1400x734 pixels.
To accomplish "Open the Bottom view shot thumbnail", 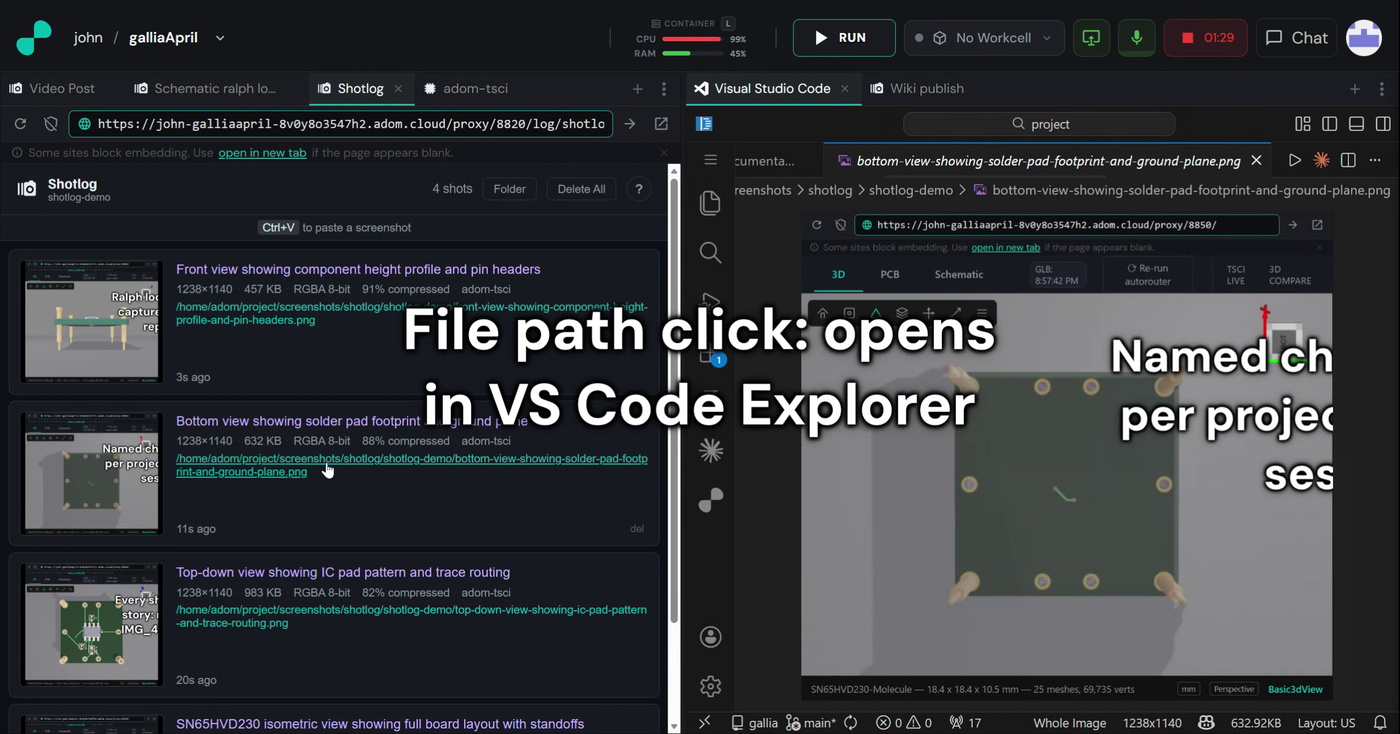I will [x=91, y=473].
